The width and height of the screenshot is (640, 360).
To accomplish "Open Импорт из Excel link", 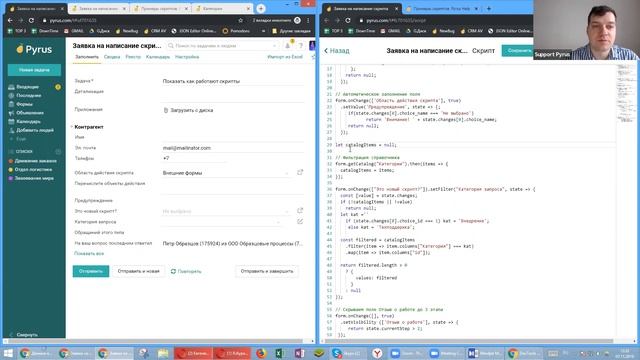I will [x=285, y=57].
